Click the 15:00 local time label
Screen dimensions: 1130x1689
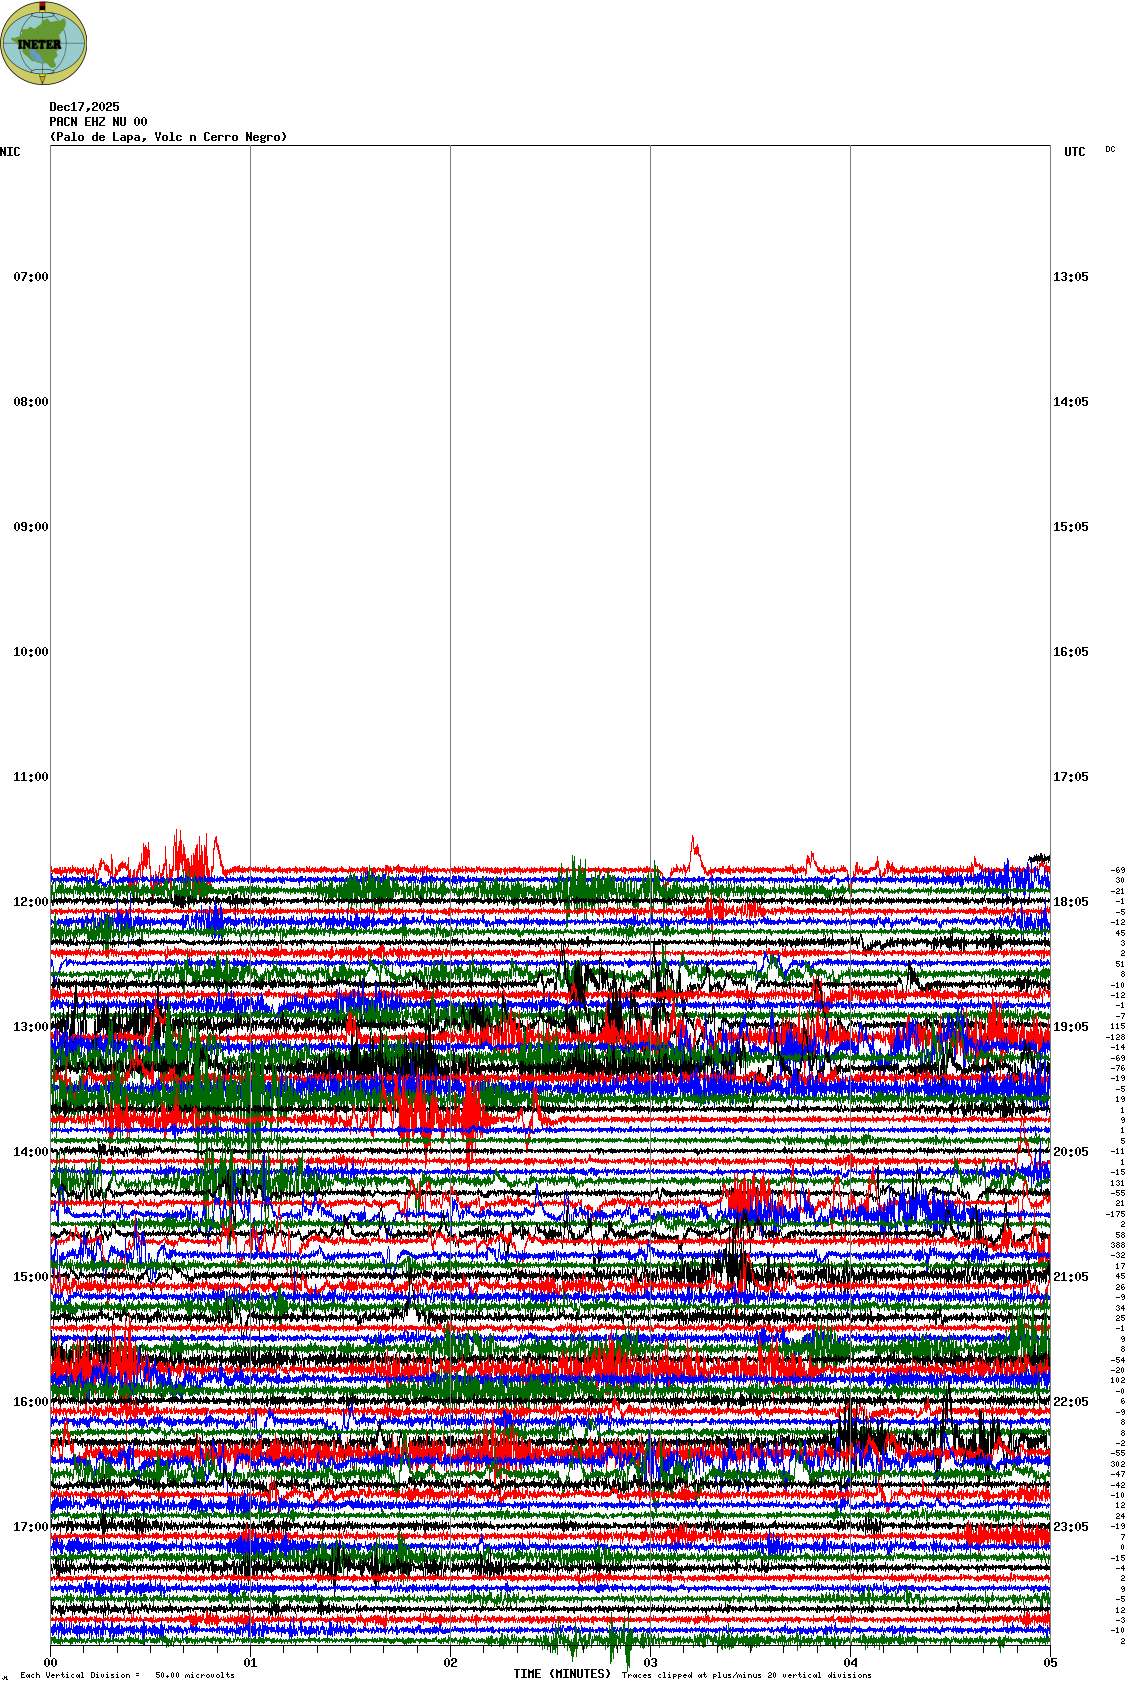click(30, 1277)
